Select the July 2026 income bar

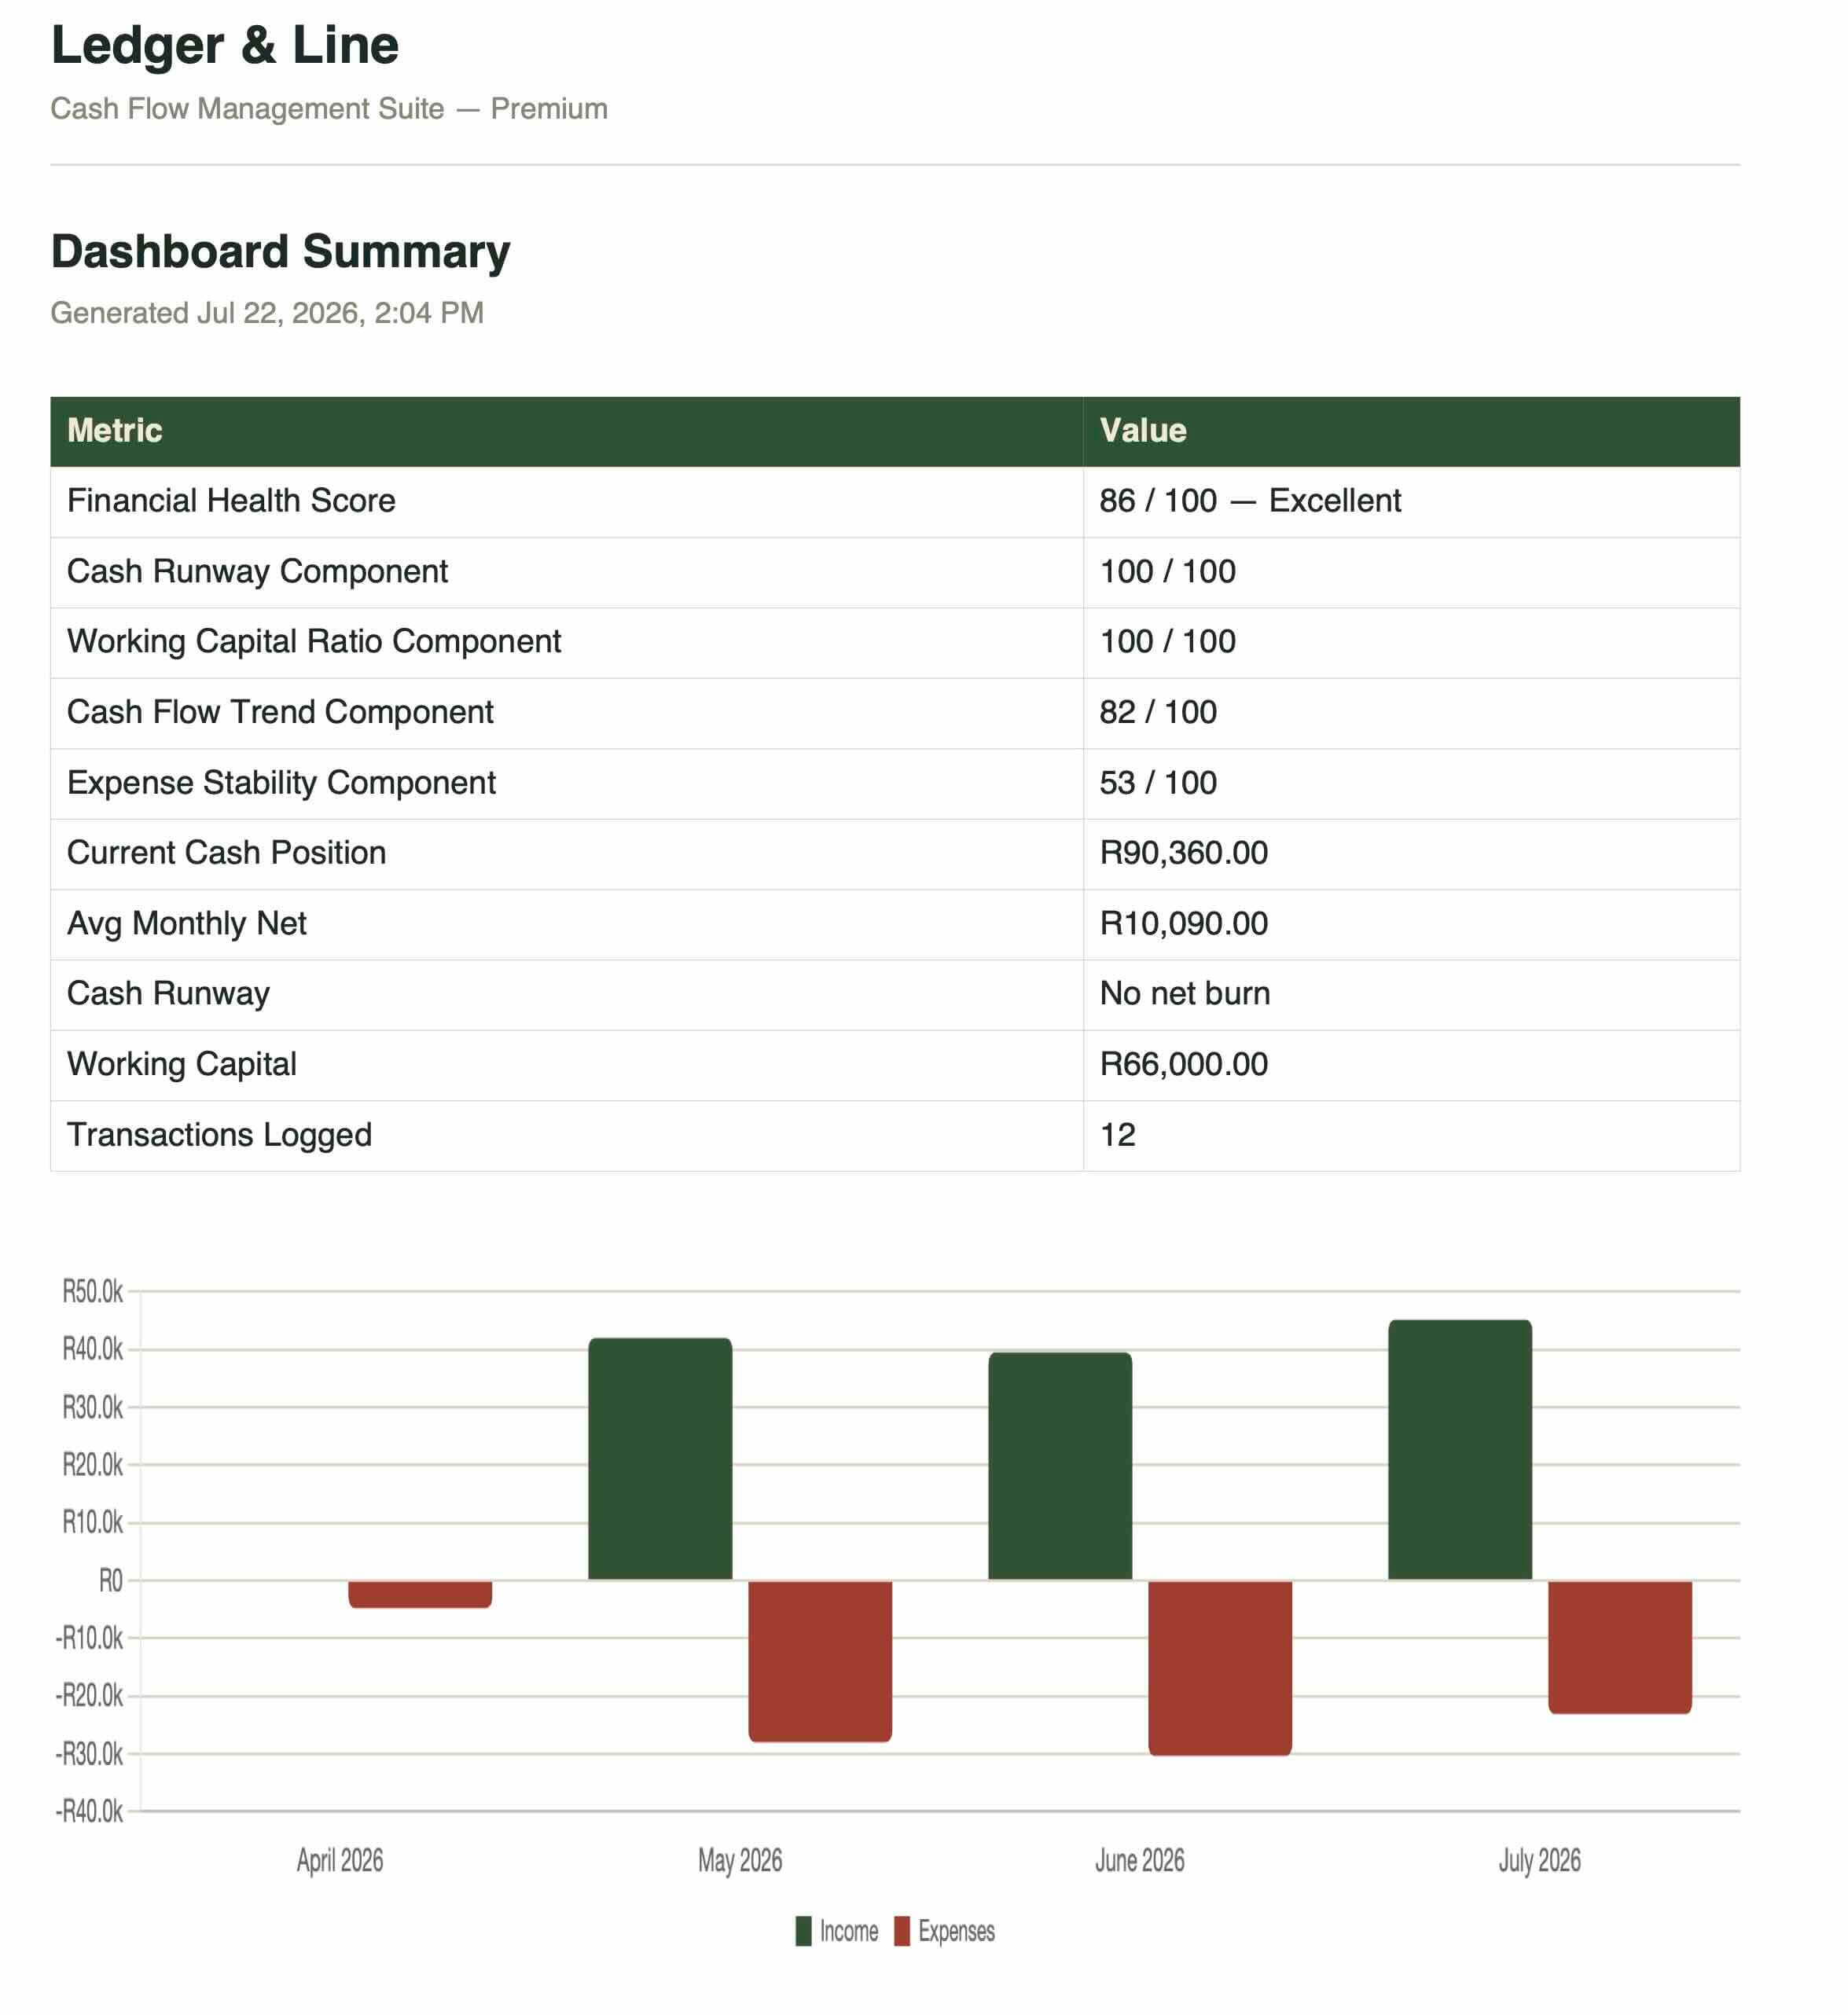pyautogui.click(x=1460, y=1450)
